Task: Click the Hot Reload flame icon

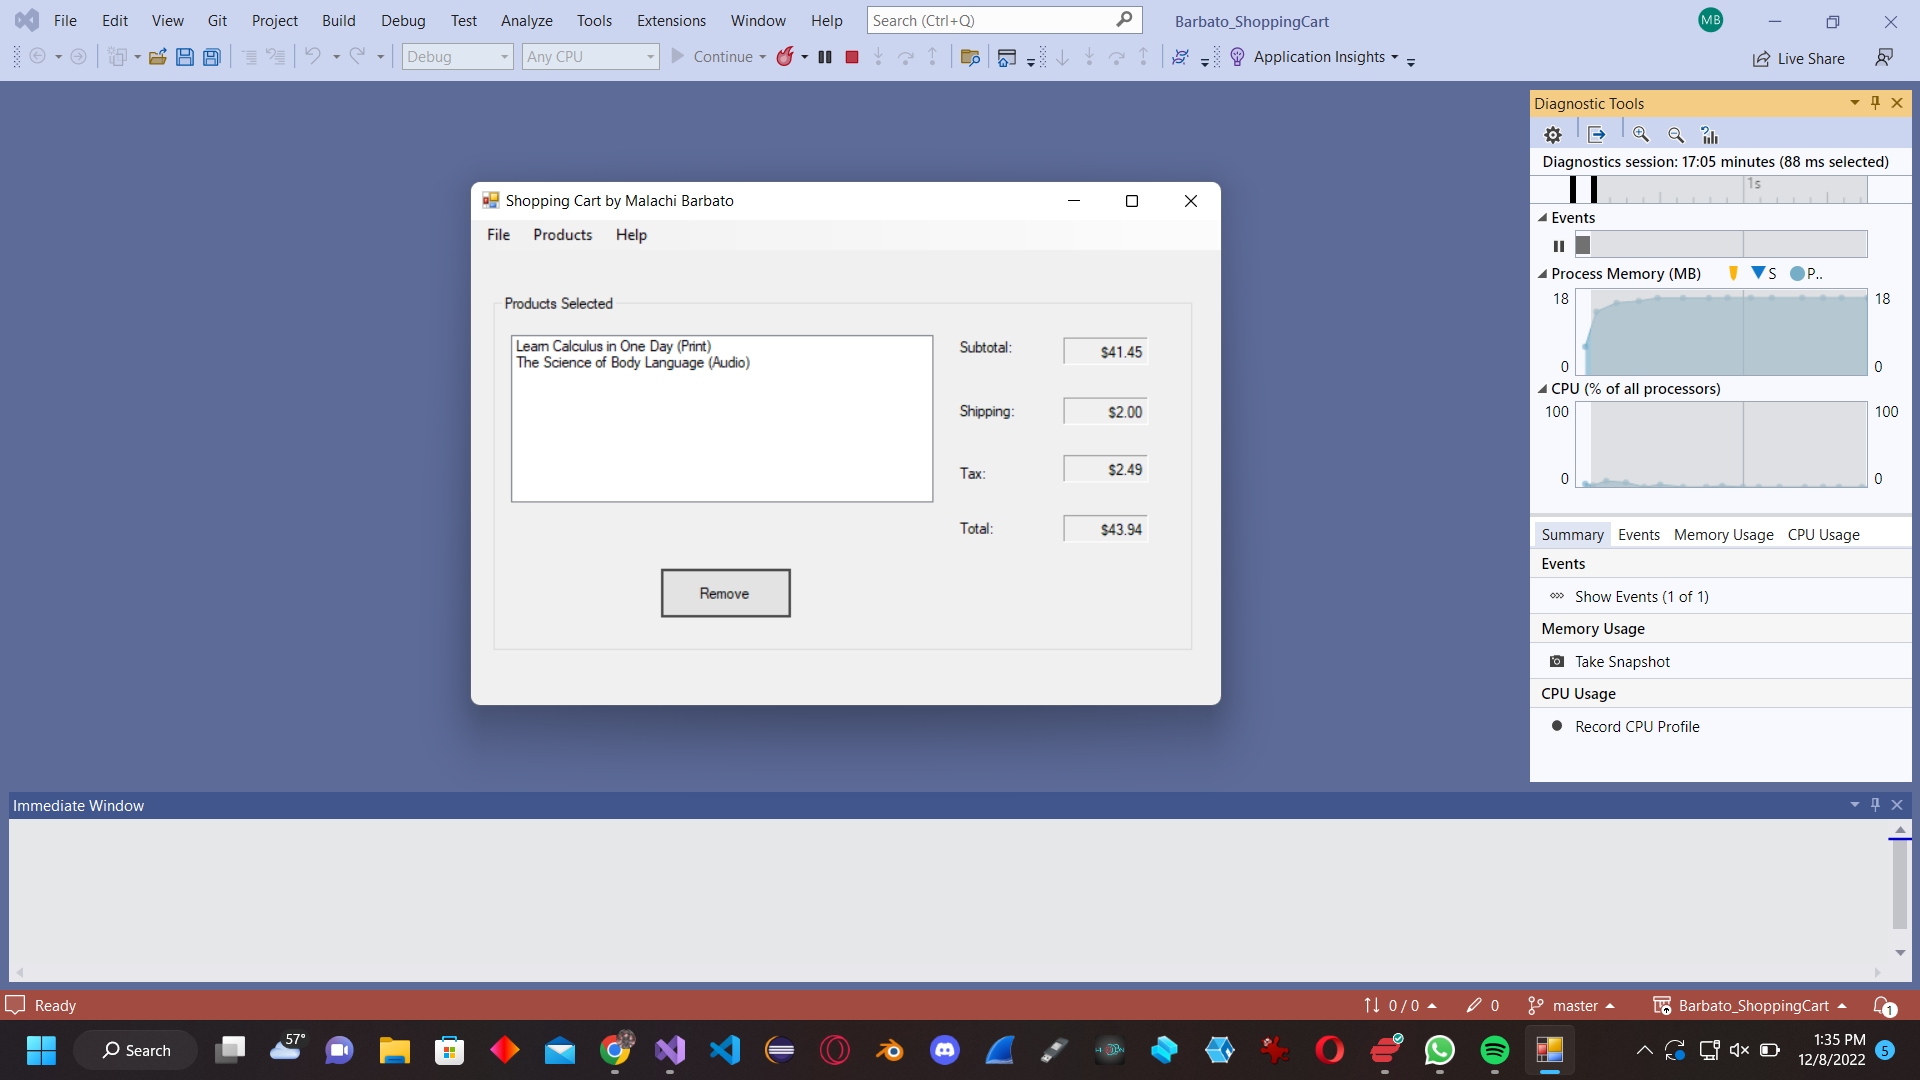Action: coord(786,57)
